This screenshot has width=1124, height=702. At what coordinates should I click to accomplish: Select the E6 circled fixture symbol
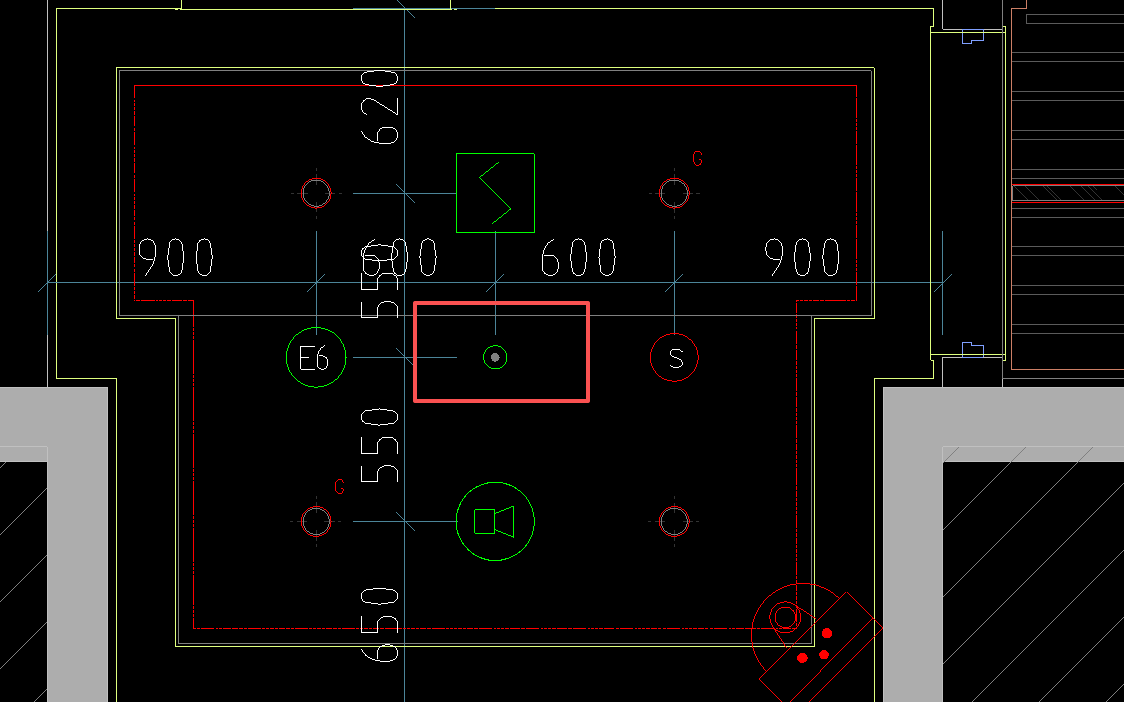pos(316,357)
